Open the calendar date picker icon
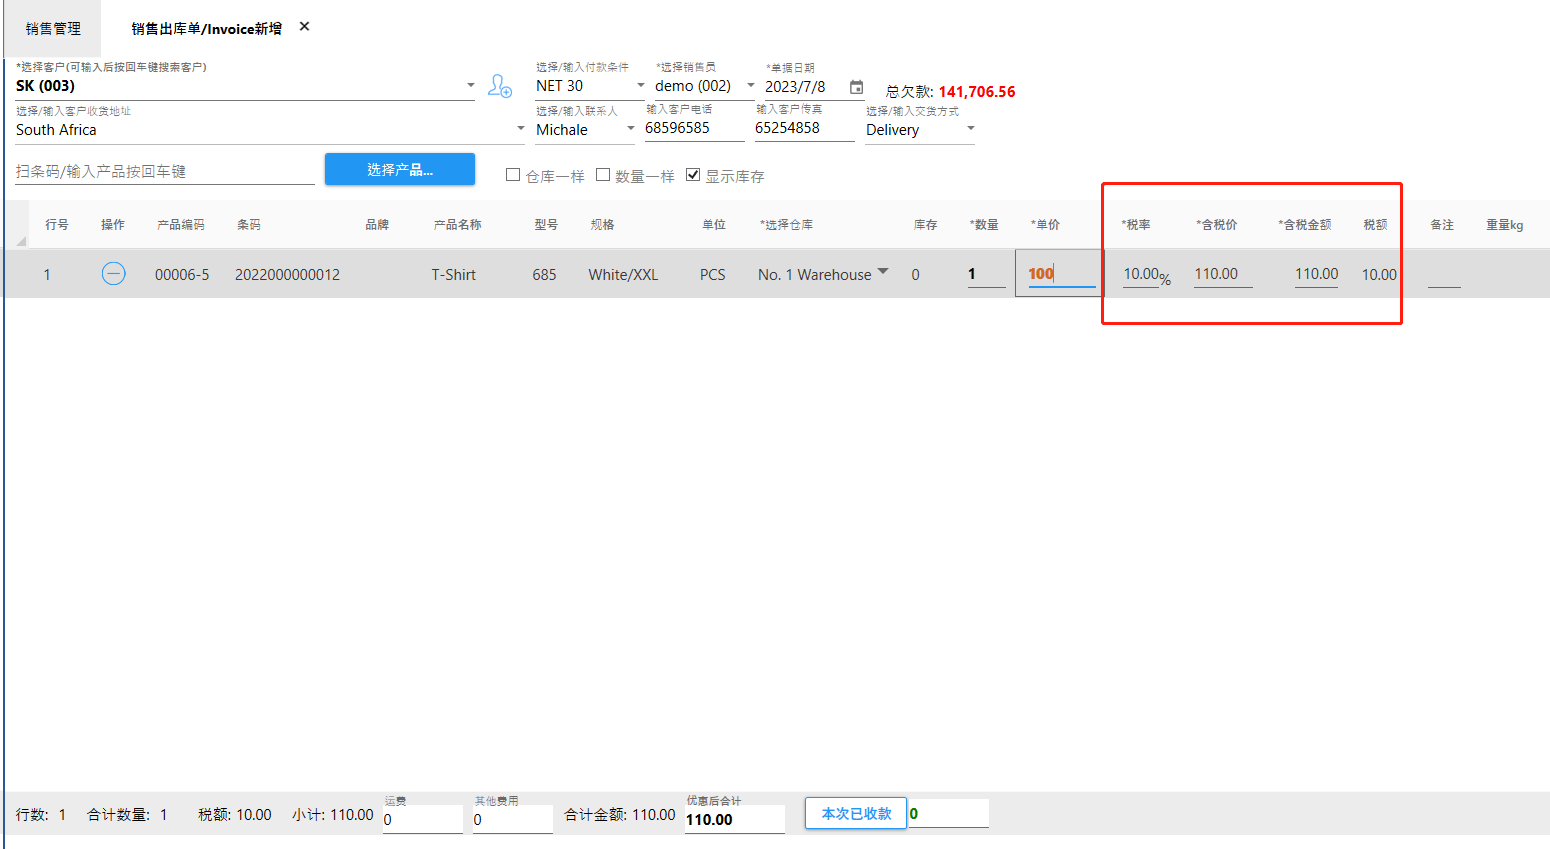The image size is (1550, 849). coord(856,87)
